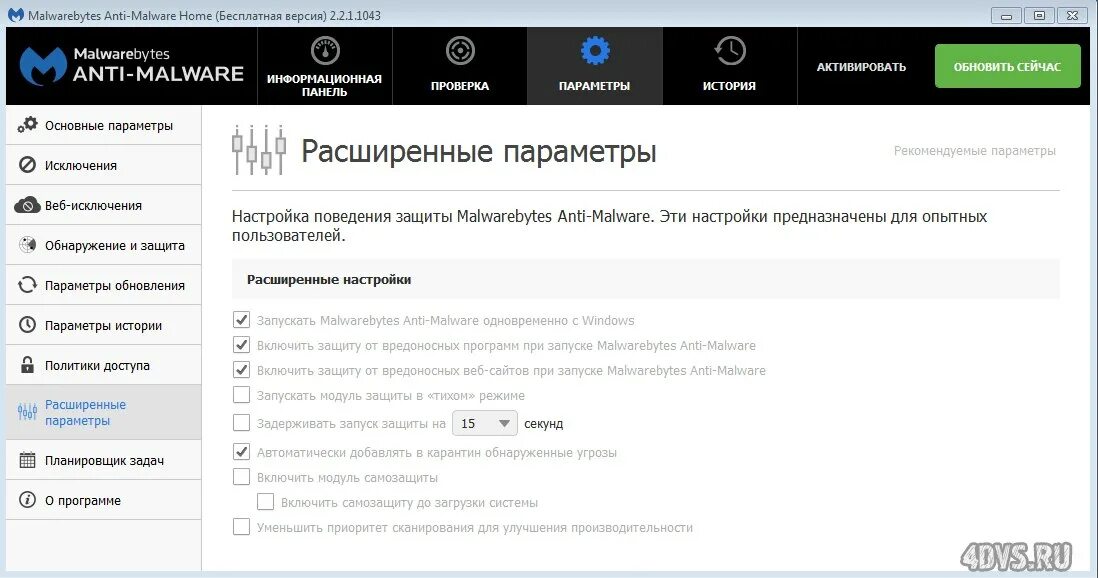Click the Веб-исключения cloud icon

tap(27, 205)
